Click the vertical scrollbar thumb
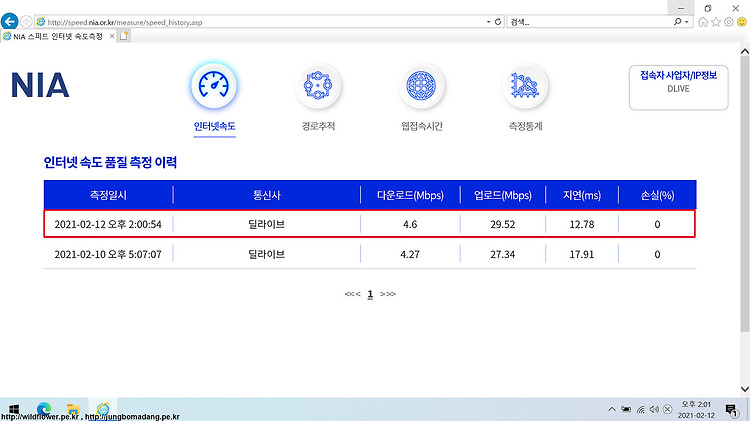Screen dimensions: 750x421 point(745,194)
